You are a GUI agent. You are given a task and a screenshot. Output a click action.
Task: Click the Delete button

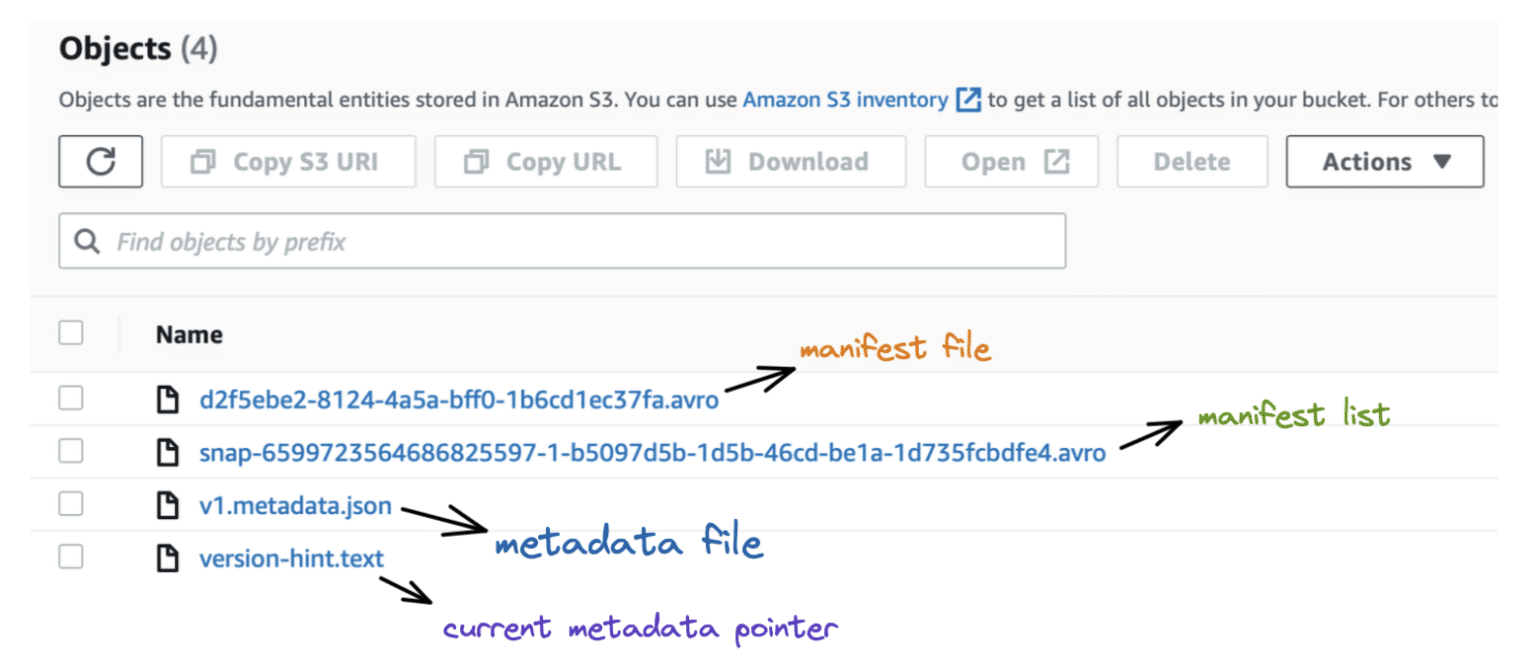(1192, 161)
